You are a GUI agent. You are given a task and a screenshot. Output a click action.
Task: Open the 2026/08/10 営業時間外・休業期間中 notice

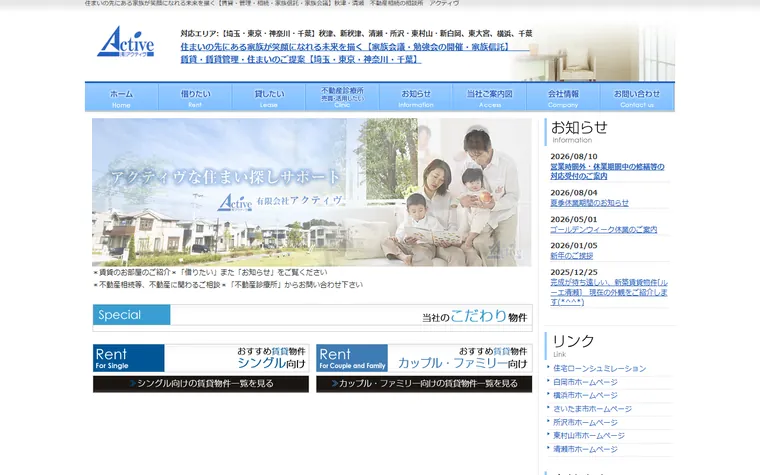click(607, 171)
